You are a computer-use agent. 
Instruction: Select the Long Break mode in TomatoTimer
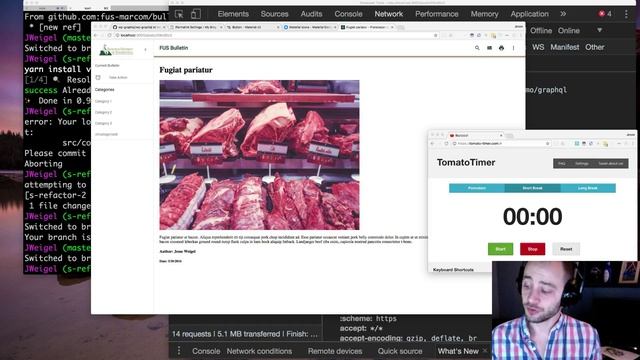click(x=588, y=188)
